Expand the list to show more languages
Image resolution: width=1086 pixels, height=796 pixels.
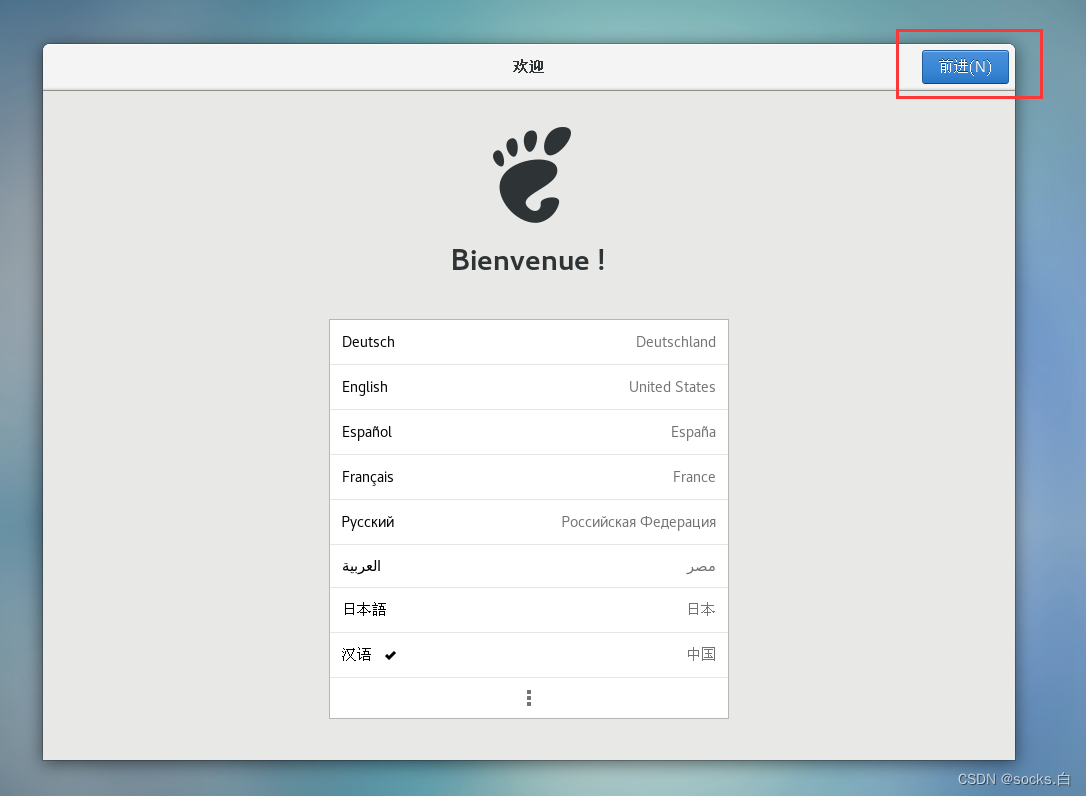click(x=528, y=697)
